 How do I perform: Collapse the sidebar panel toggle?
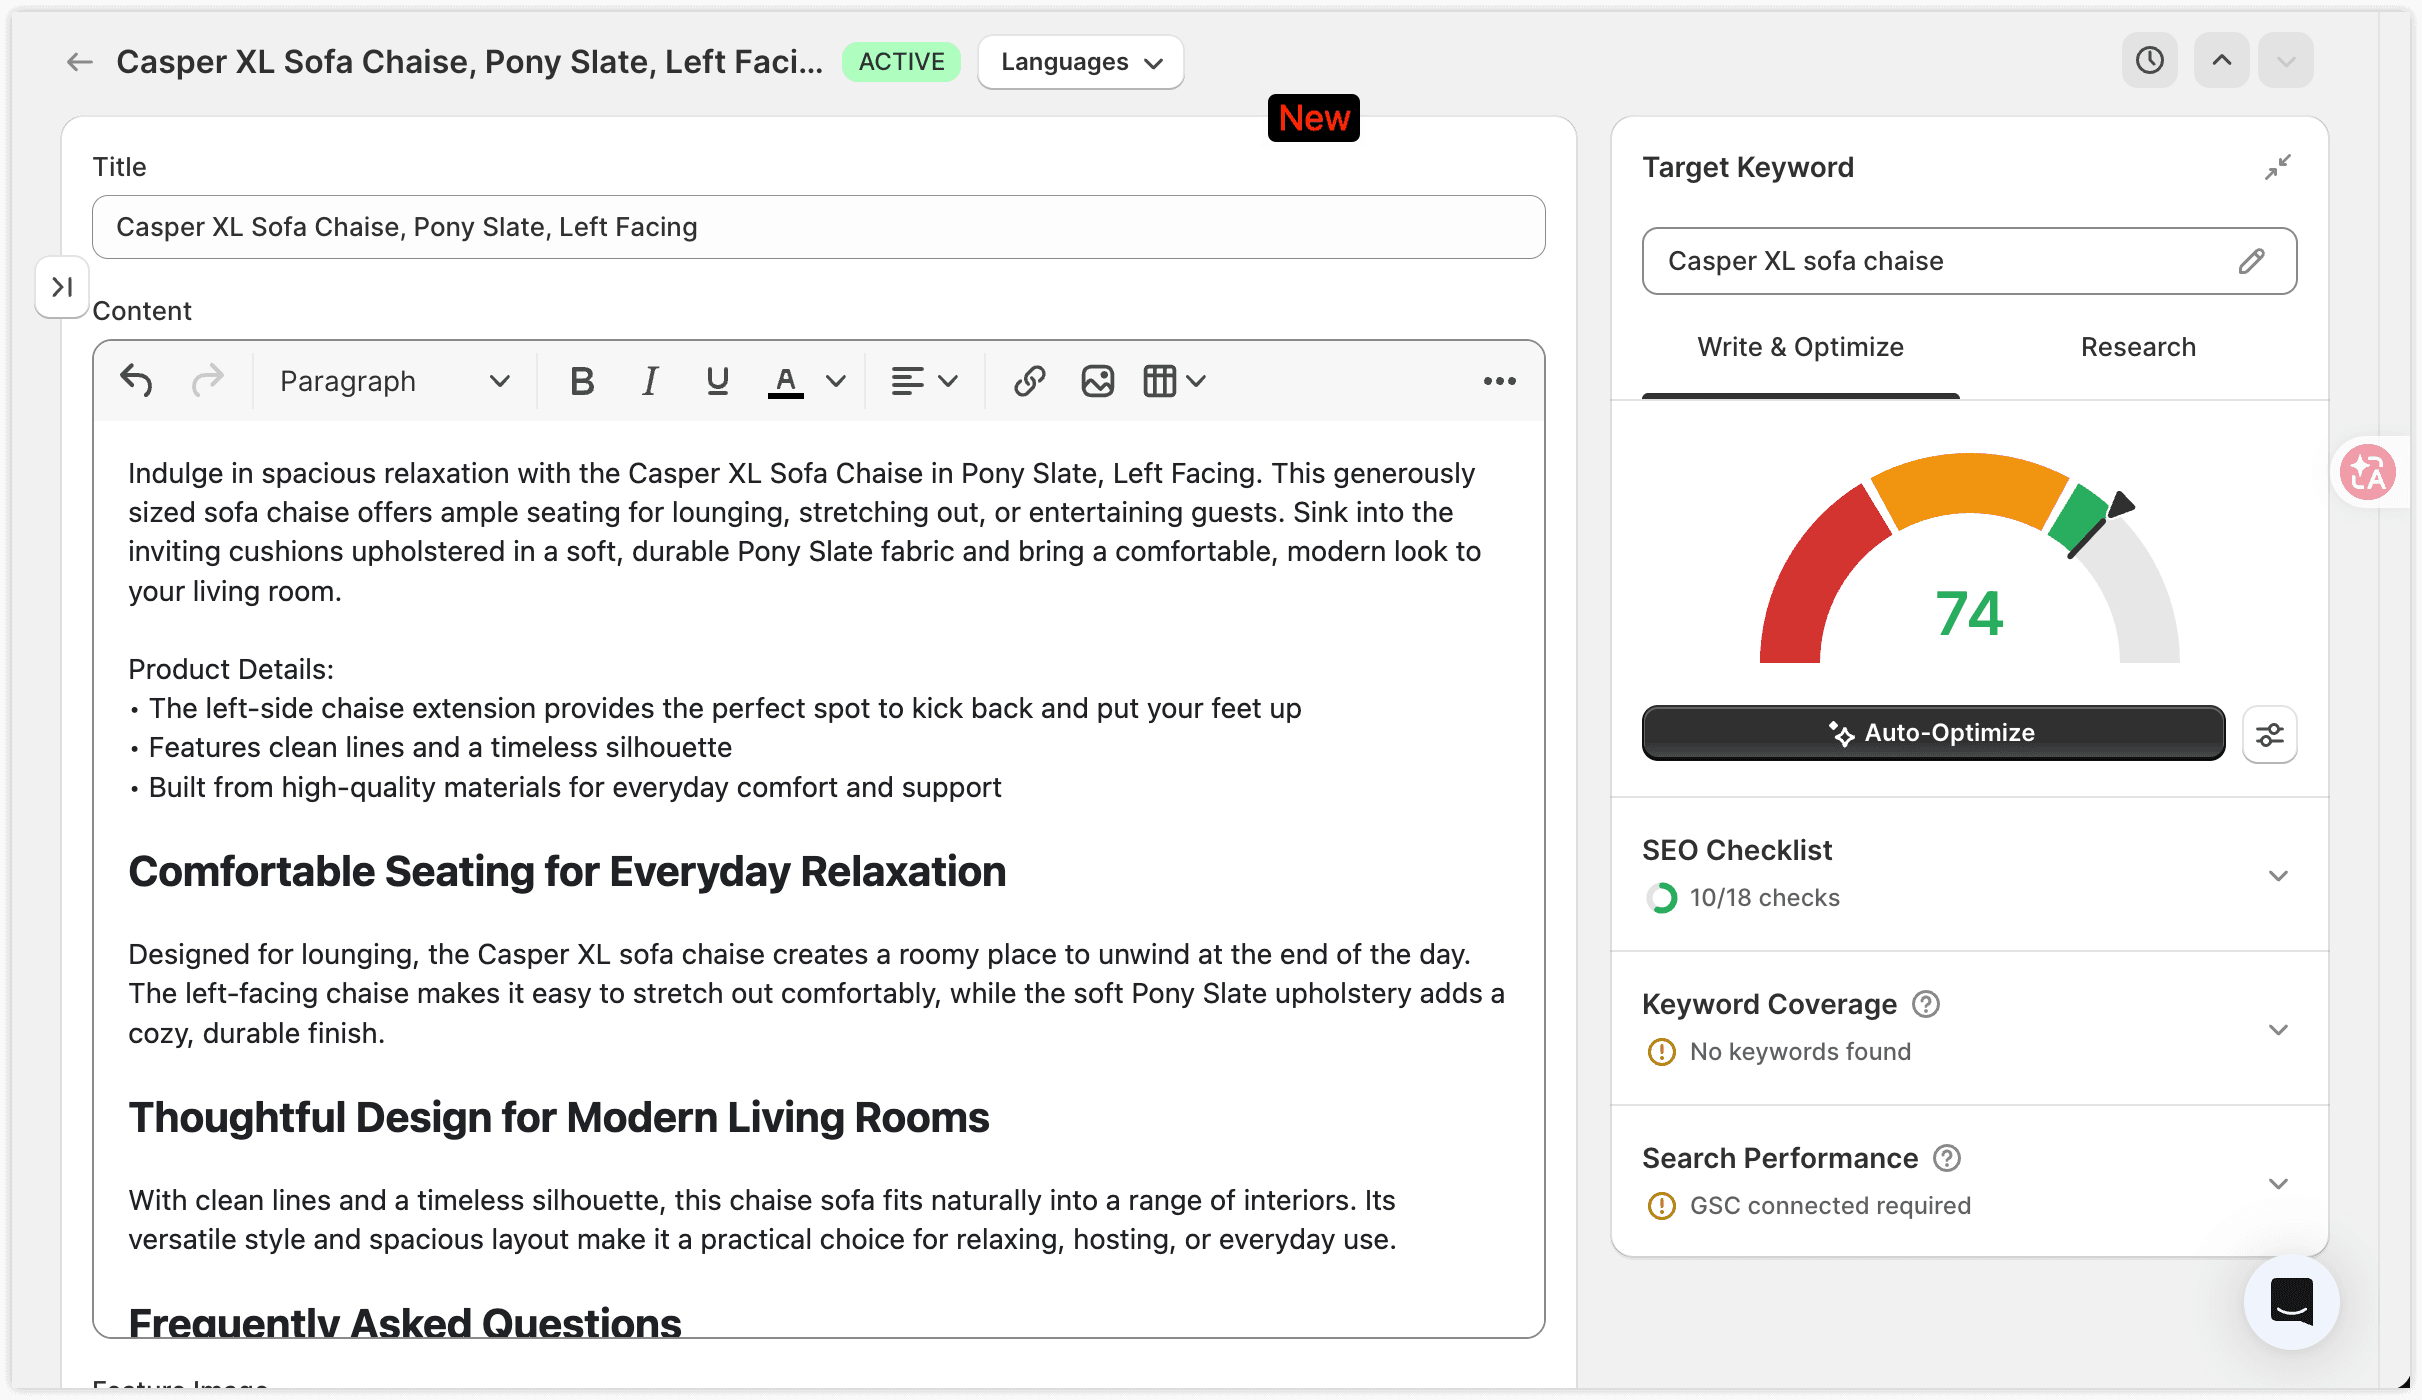(x=62, y=287)
